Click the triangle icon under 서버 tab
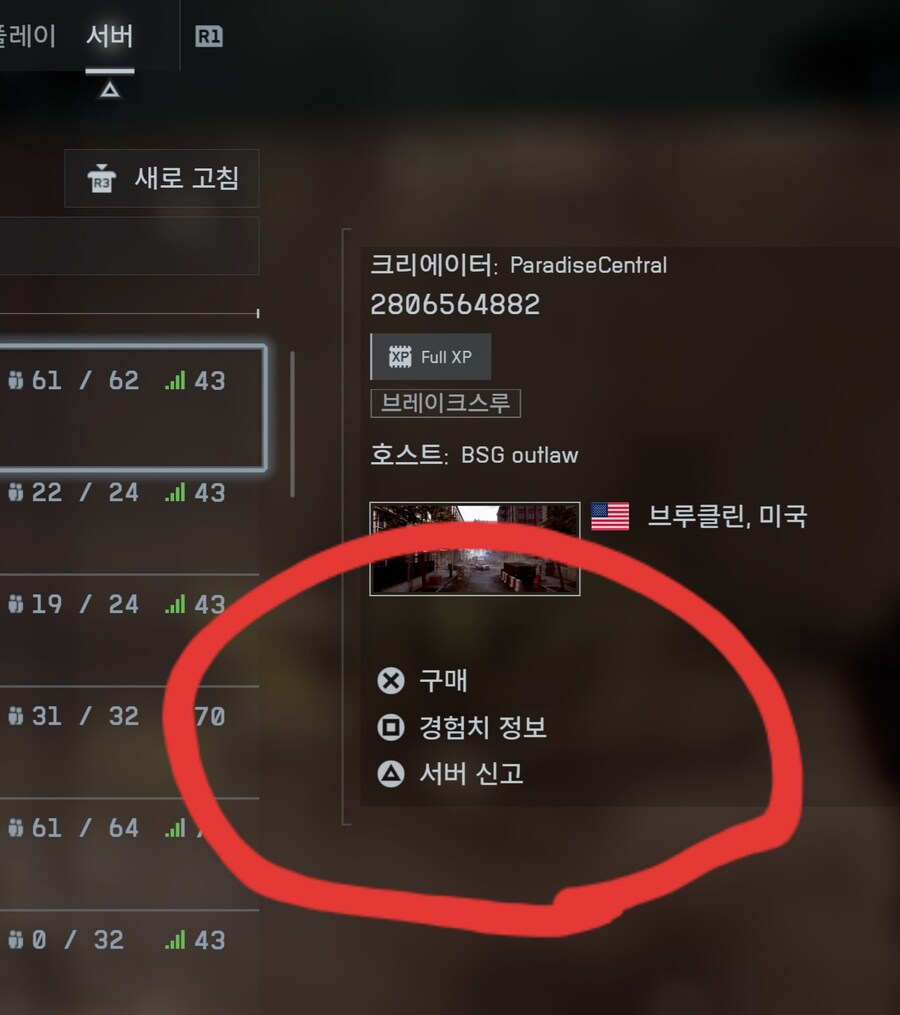Screen dimensions: 900x1015 (110, 89)
